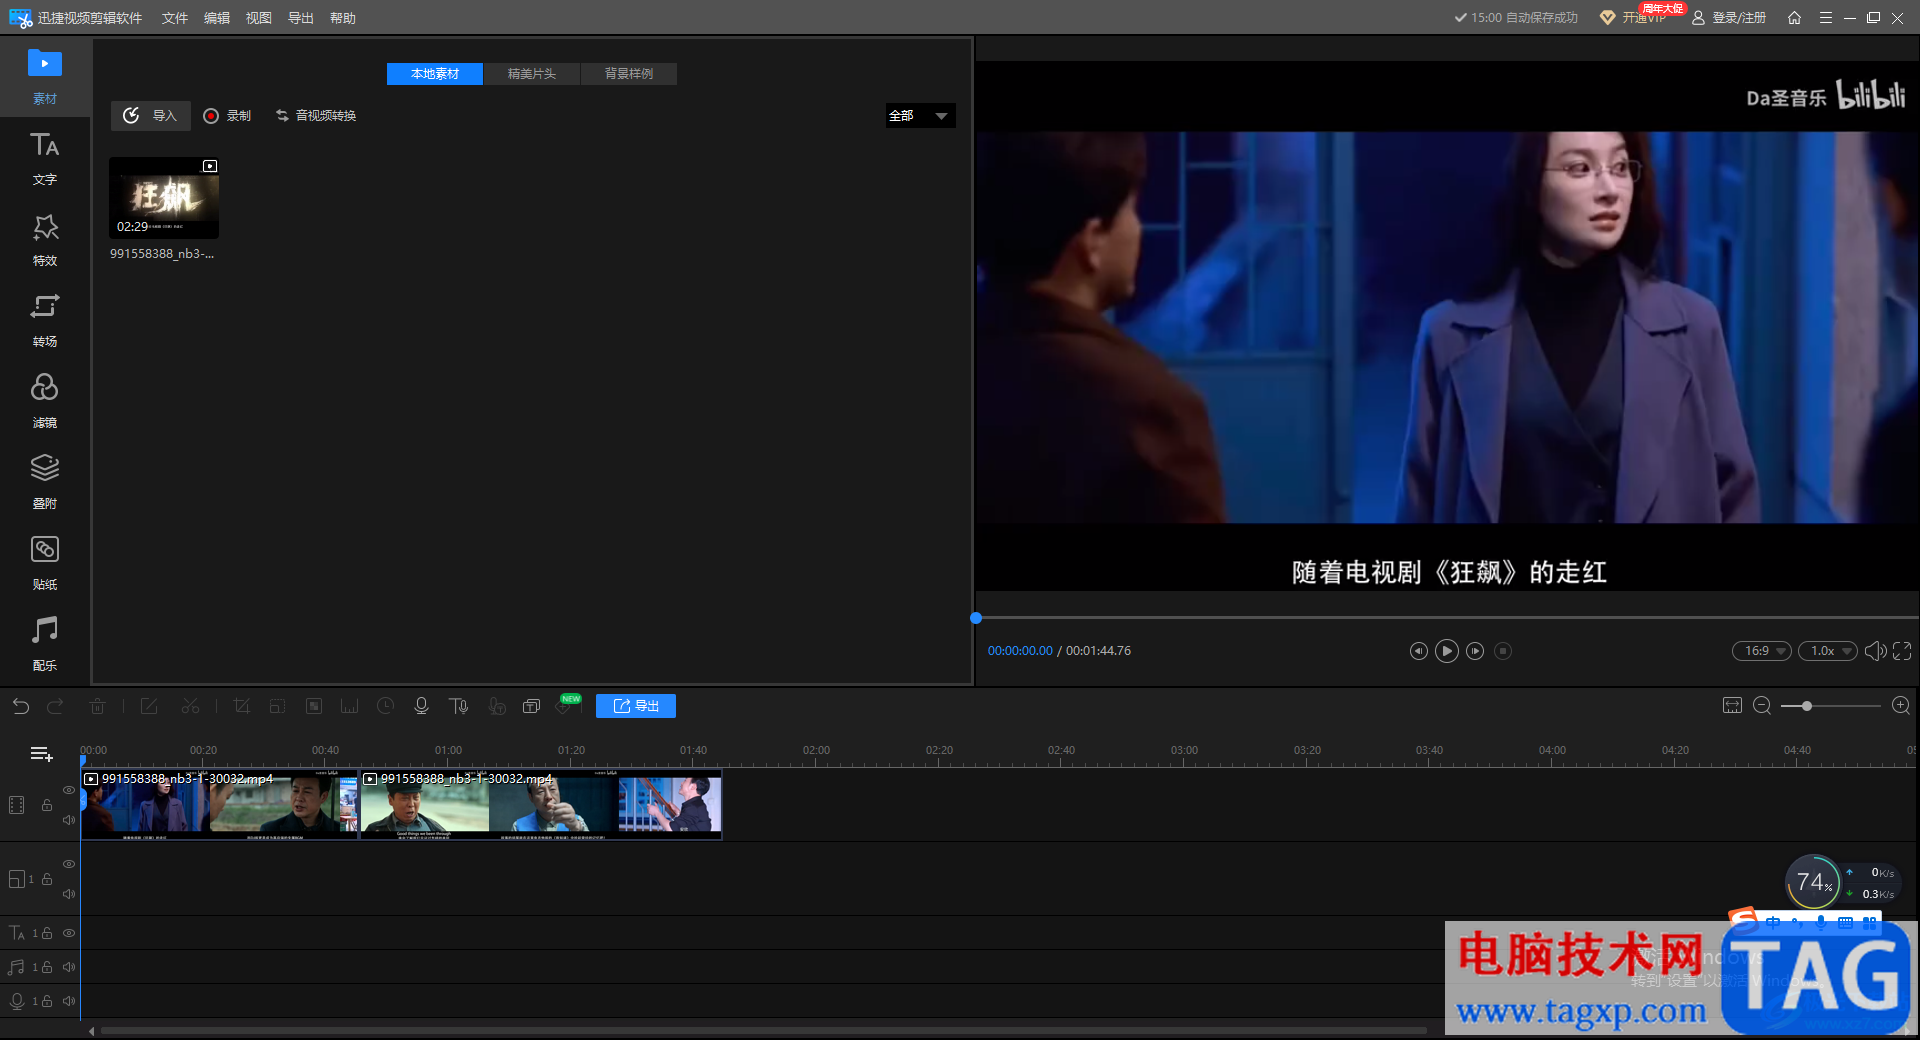Step to the previous frame
This screenshot has width=1920, height=1040.
tap(1418, 651)
